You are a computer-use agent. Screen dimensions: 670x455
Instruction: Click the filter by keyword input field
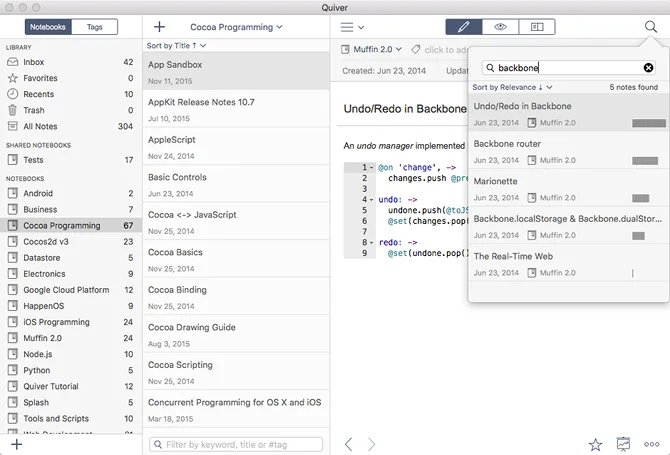pyautogui.click(x=236, y=444)
